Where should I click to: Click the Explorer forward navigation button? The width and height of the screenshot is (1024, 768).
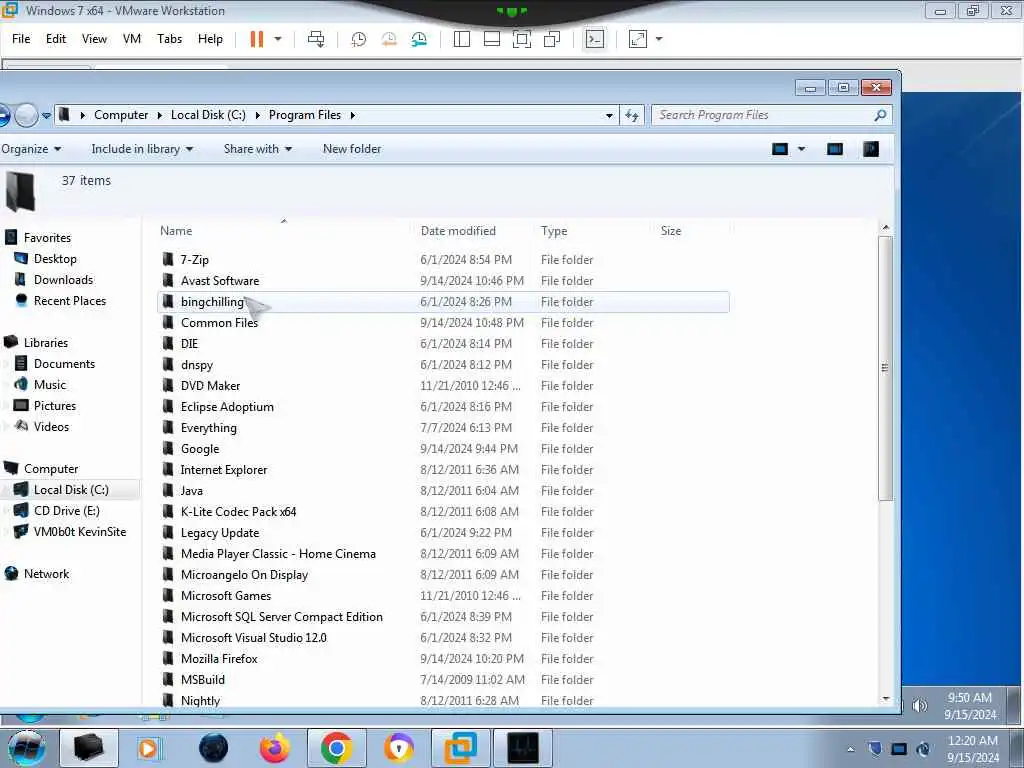tap(25, 116)
